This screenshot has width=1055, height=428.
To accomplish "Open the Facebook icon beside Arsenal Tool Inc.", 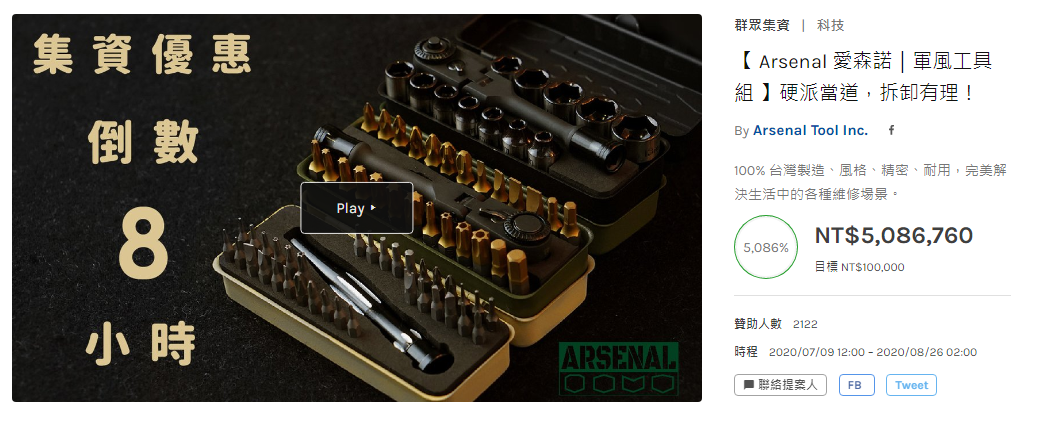I will (x=892, y=131).
